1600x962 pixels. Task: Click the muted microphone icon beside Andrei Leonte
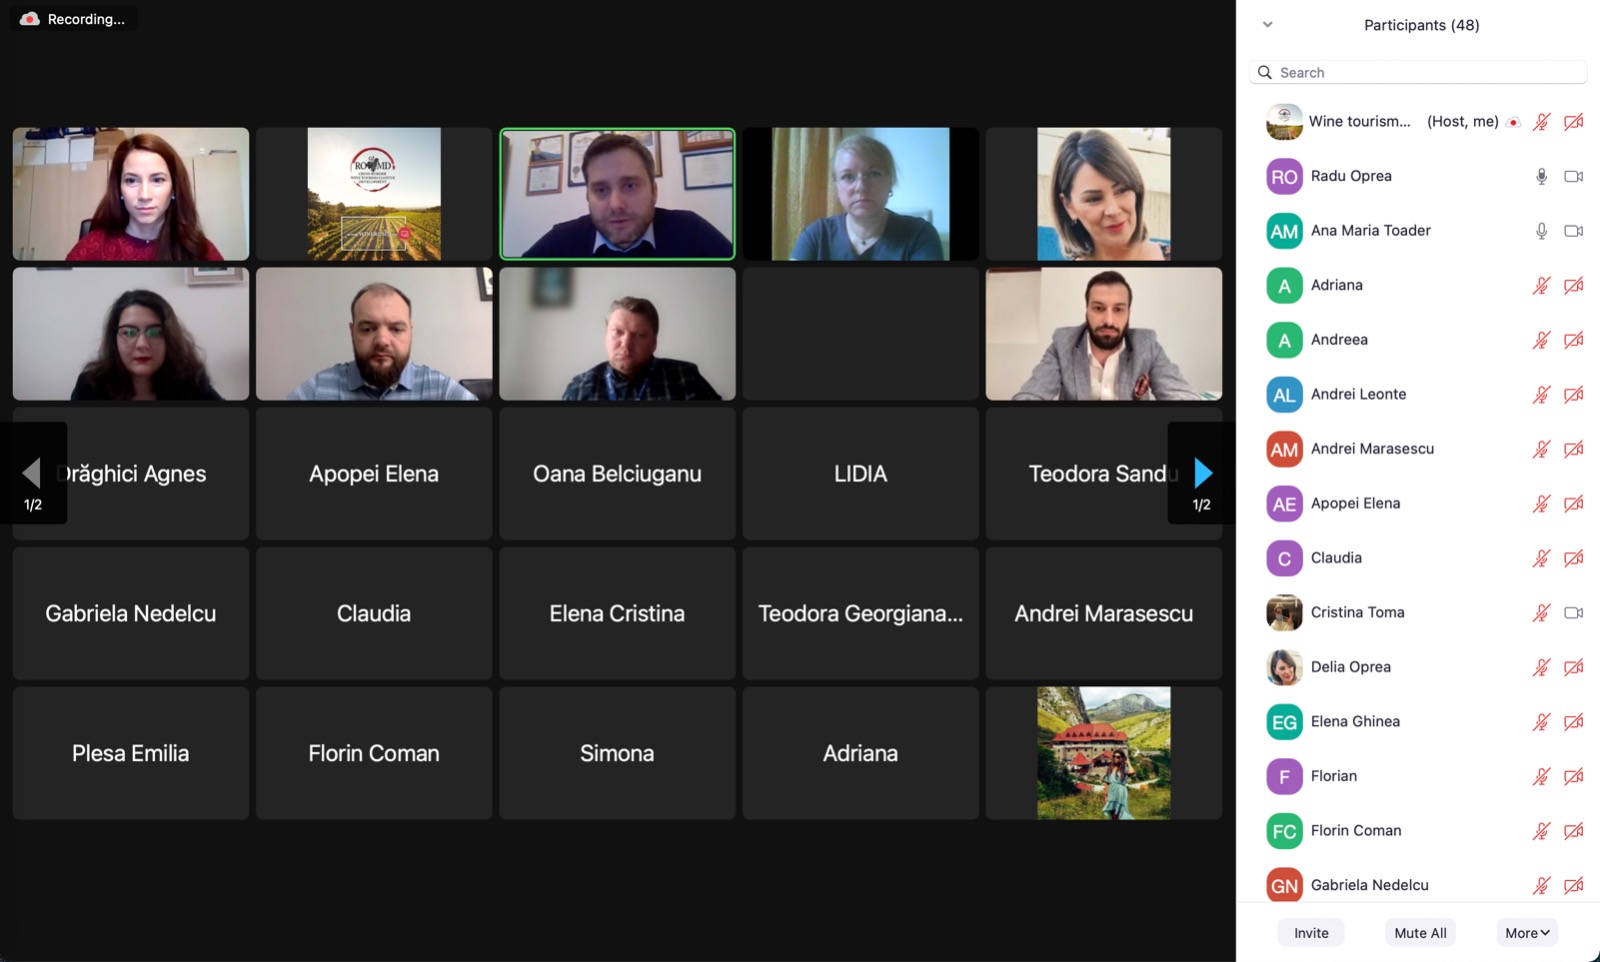point(1541,394)
